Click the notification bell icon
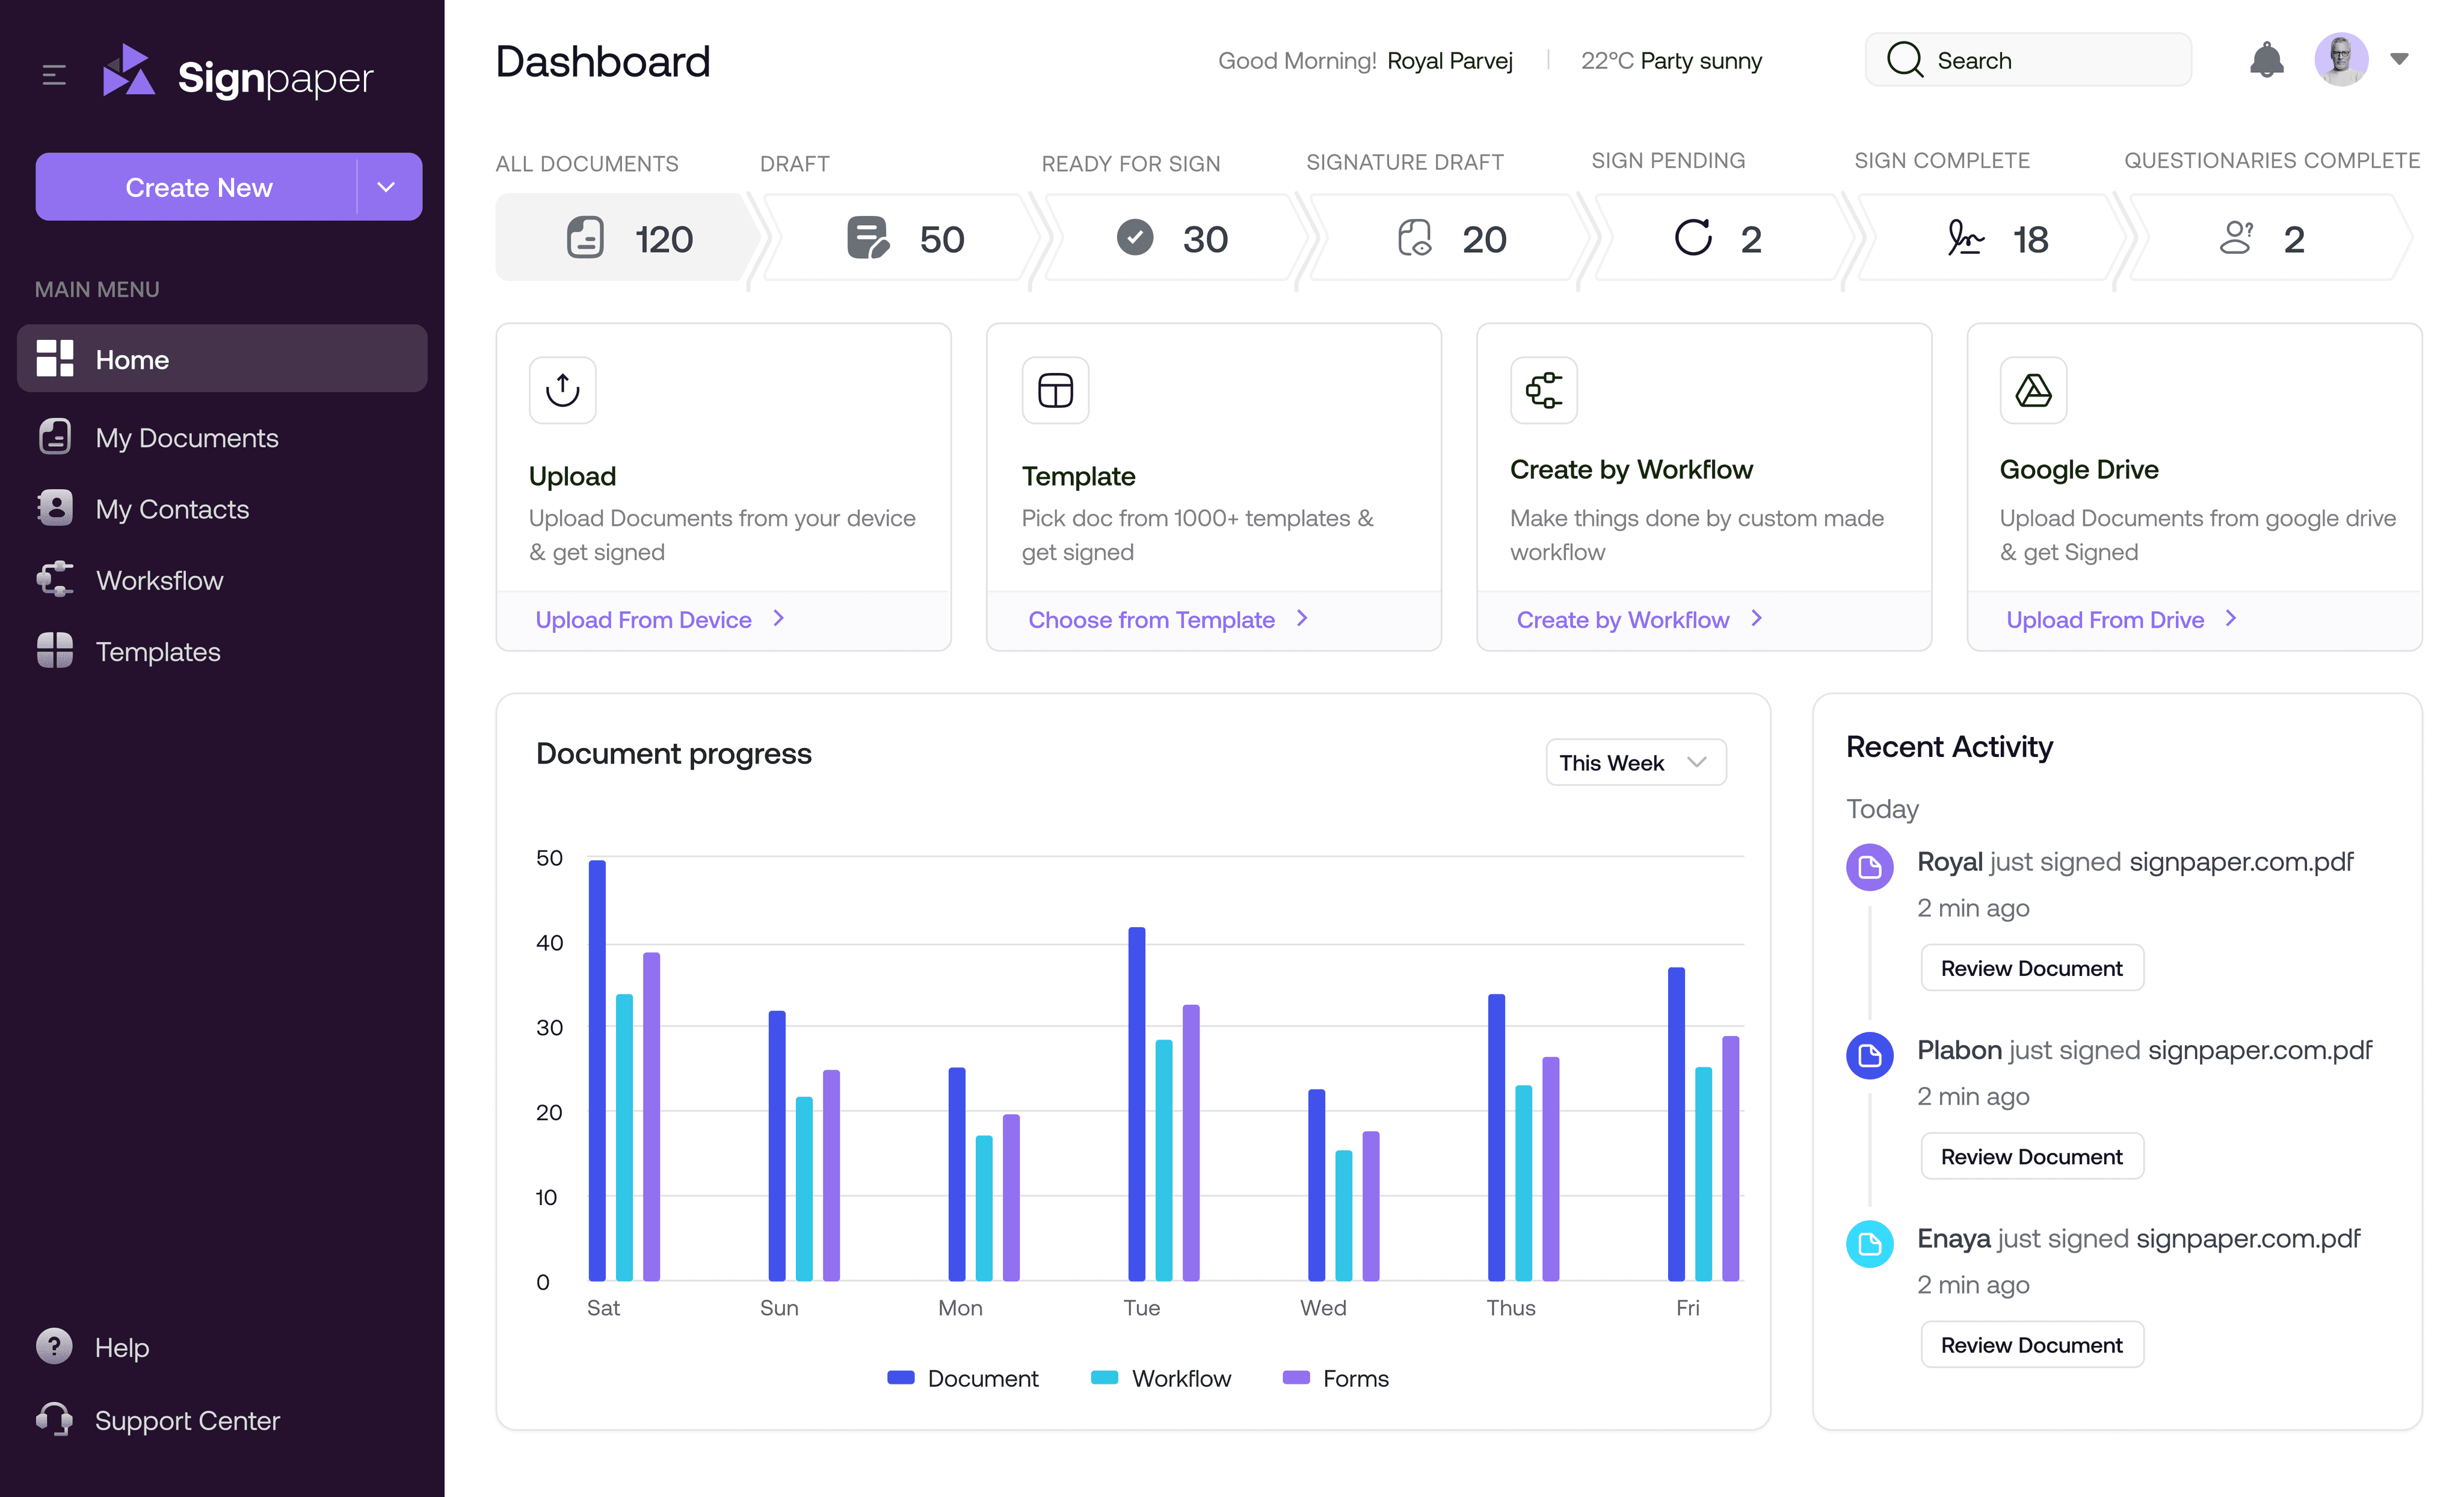Viewport: 2464px width, 1497px height. pos(2266,60)
